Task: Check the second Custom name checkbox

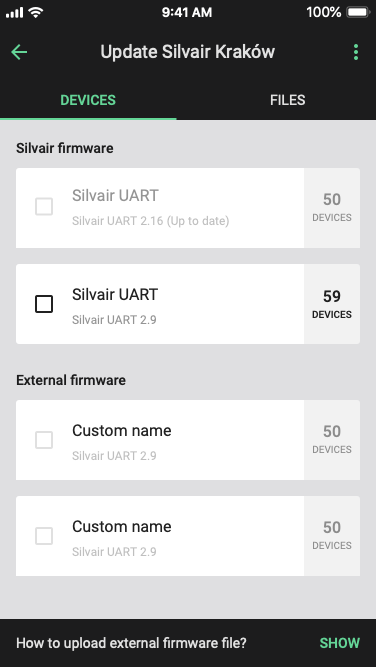Action: 44,536
